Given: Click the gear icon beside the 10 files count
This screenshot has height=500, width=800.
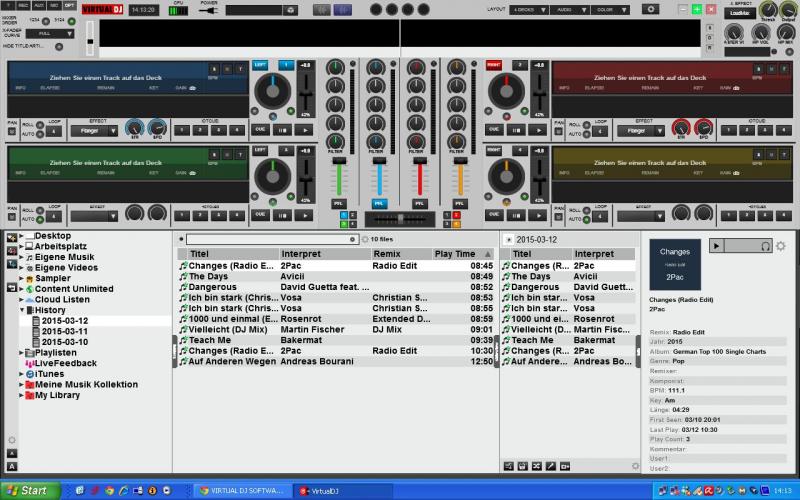Looking at the screenshot, I should pos(365,239).
